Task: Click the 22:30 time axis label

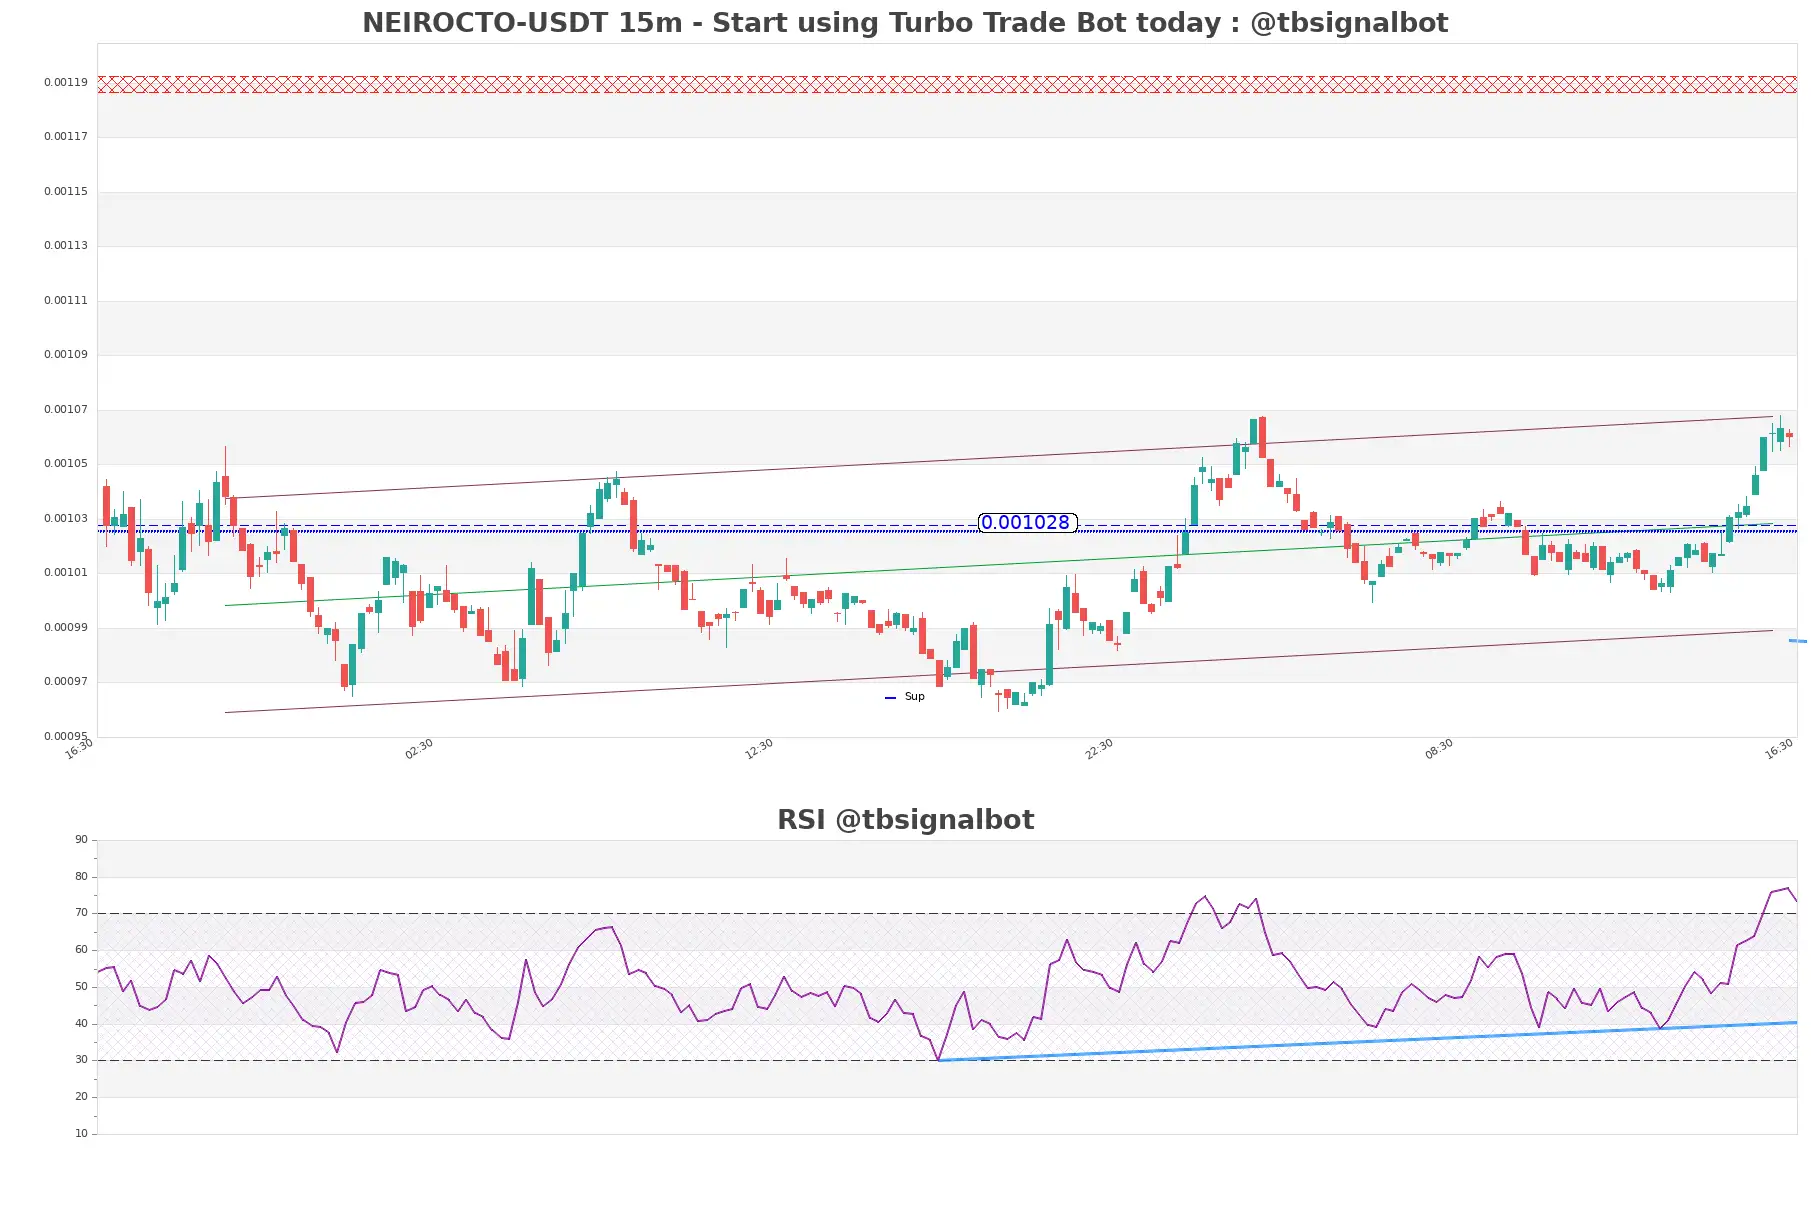Action: (x=1099, y=749)
